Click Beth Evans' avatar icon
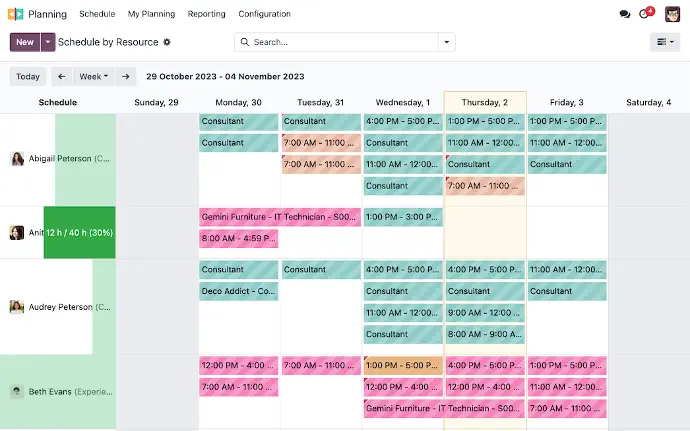The height and width of the screenshot is (431, 690). (x=17, y=392)
